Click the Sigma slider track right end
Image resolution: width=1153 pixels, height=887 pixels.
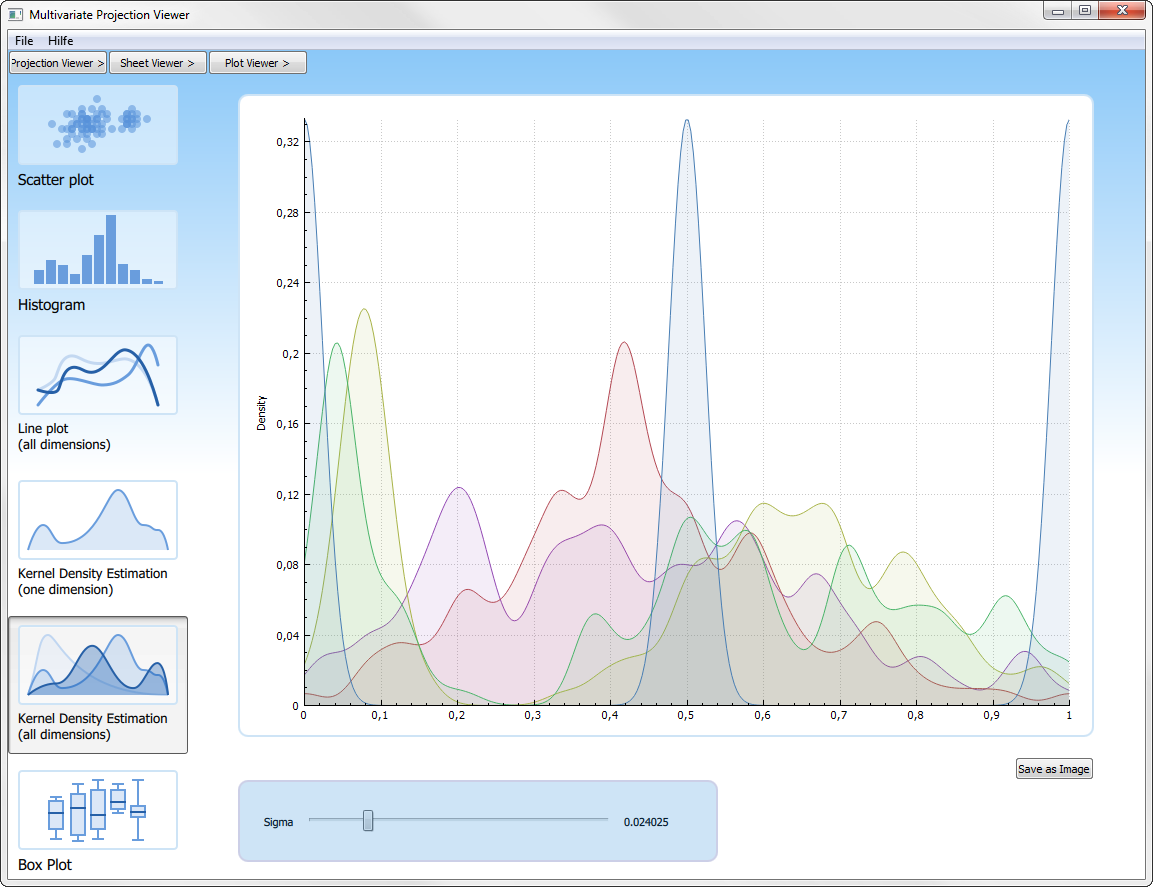coord(604,821)
